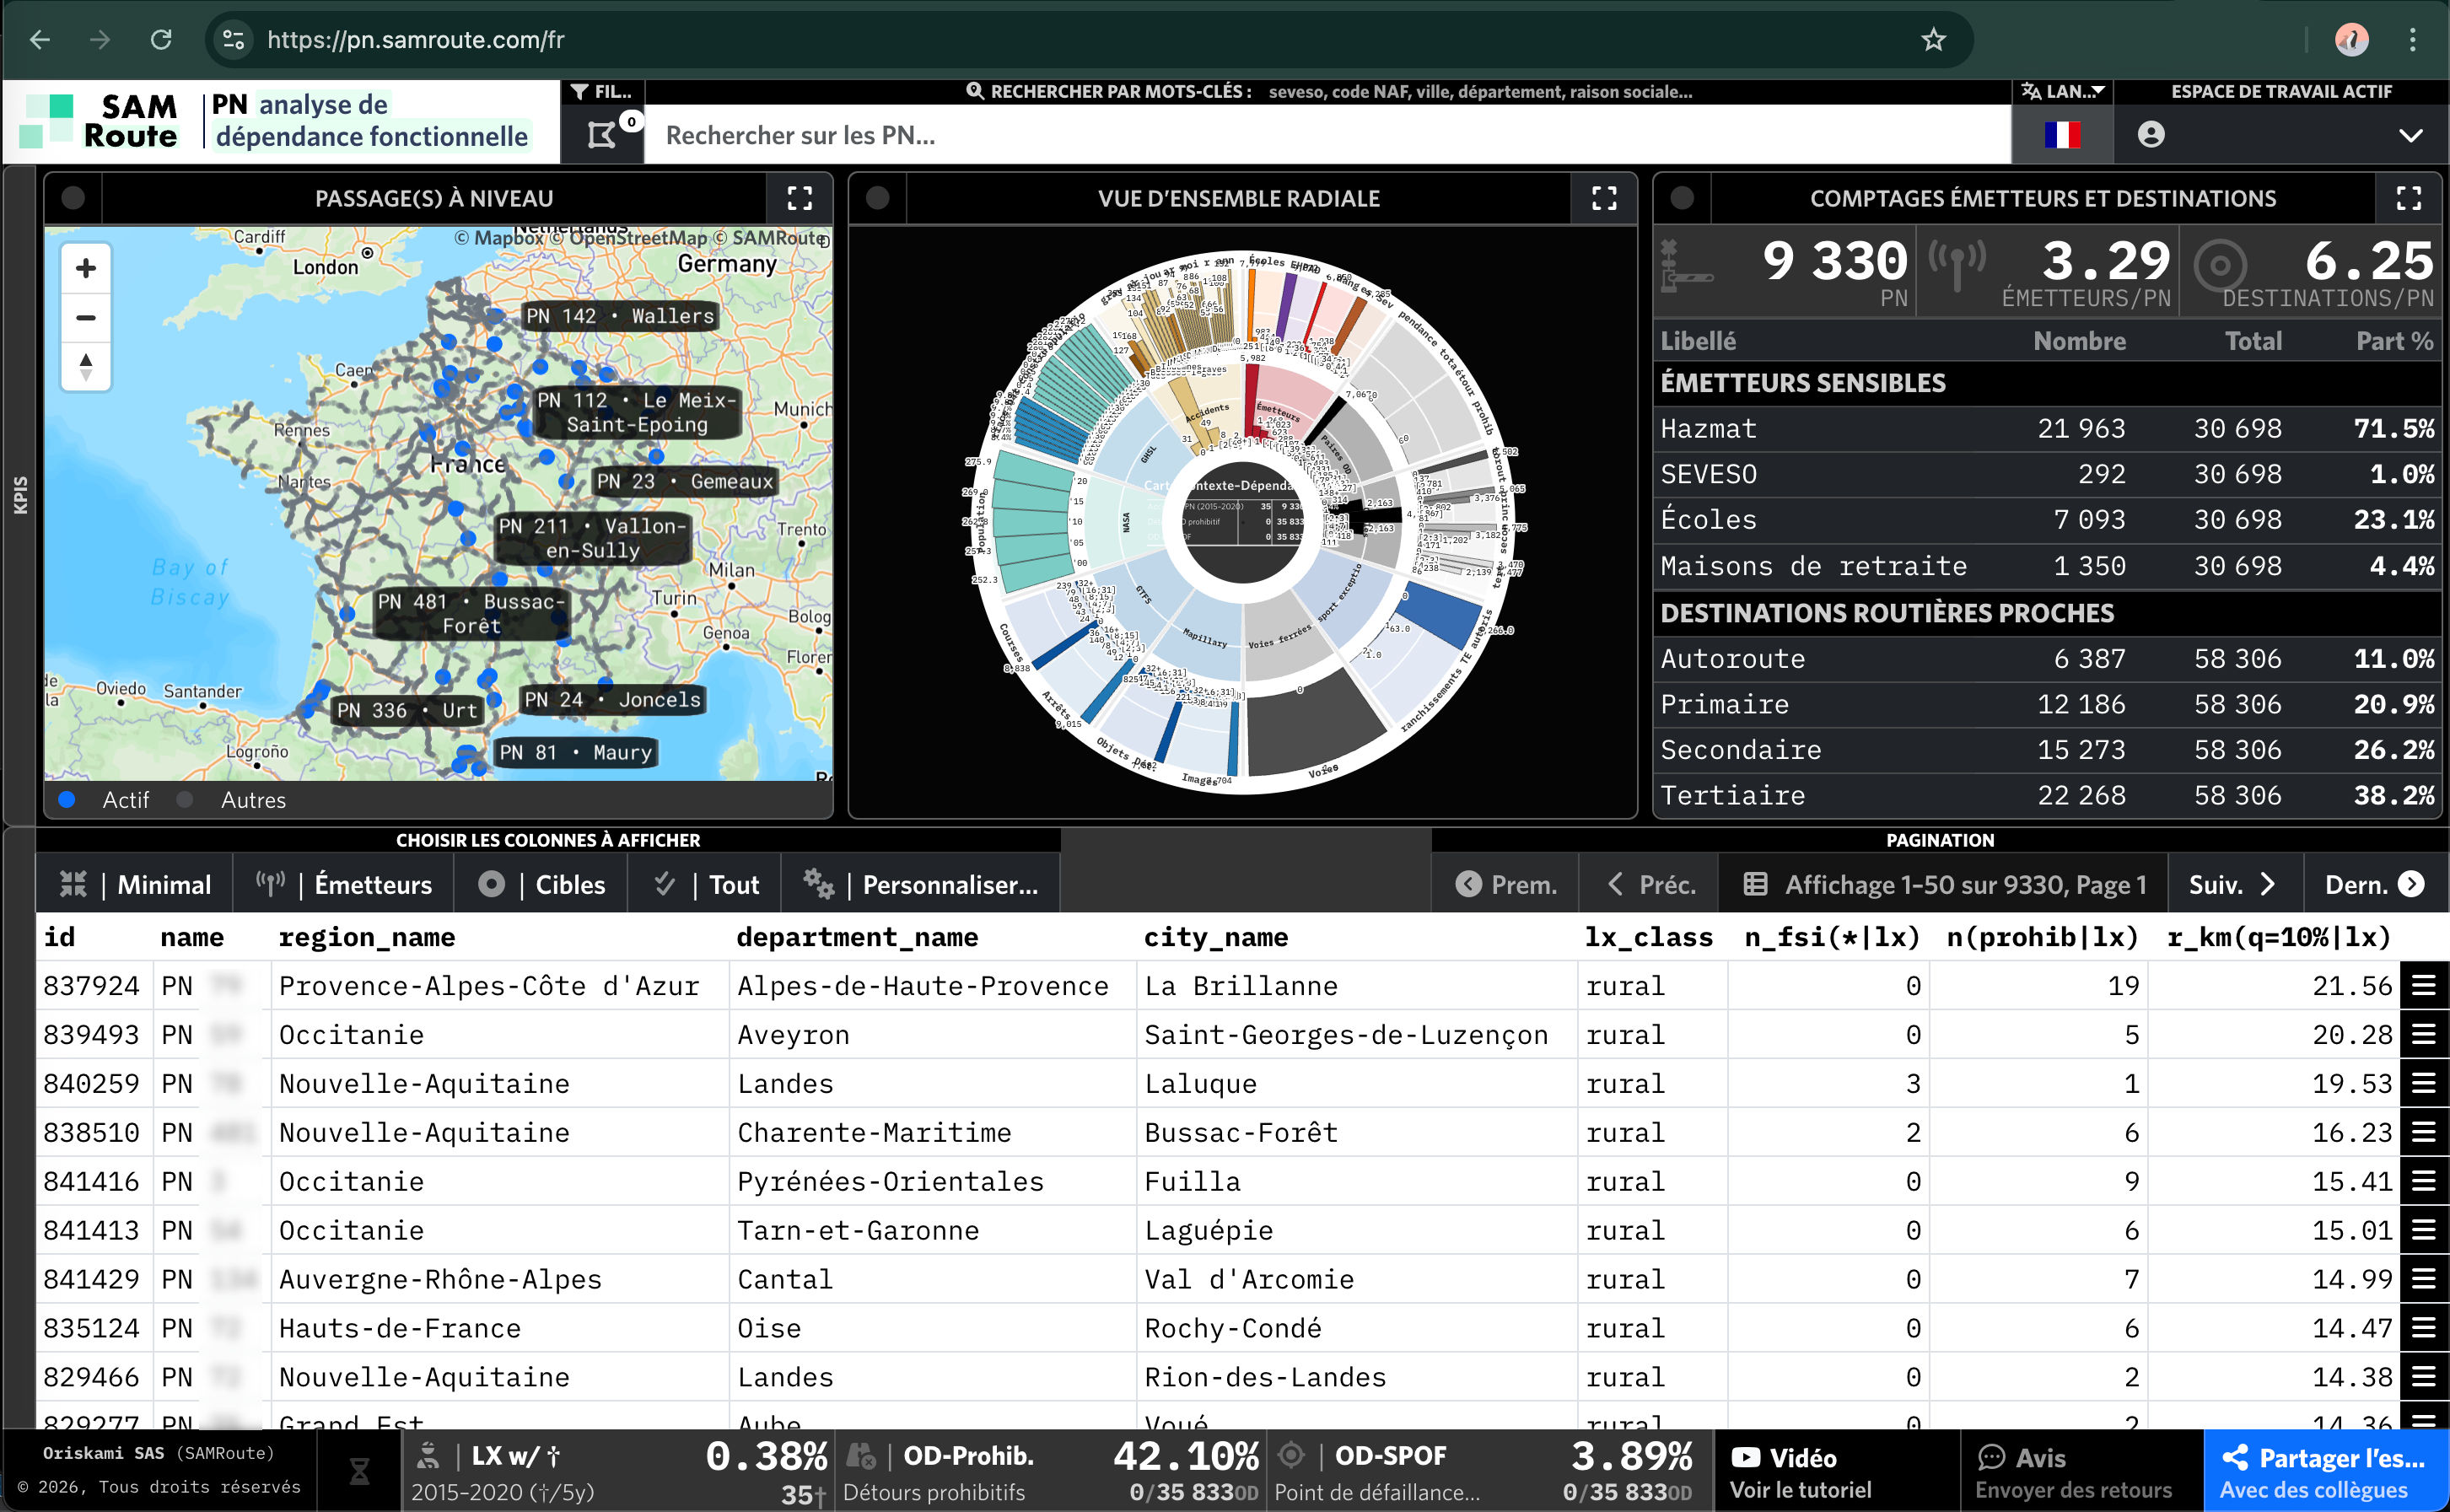
Task: Select the Cibles columns preset
Action: click(x=541, y=884)
